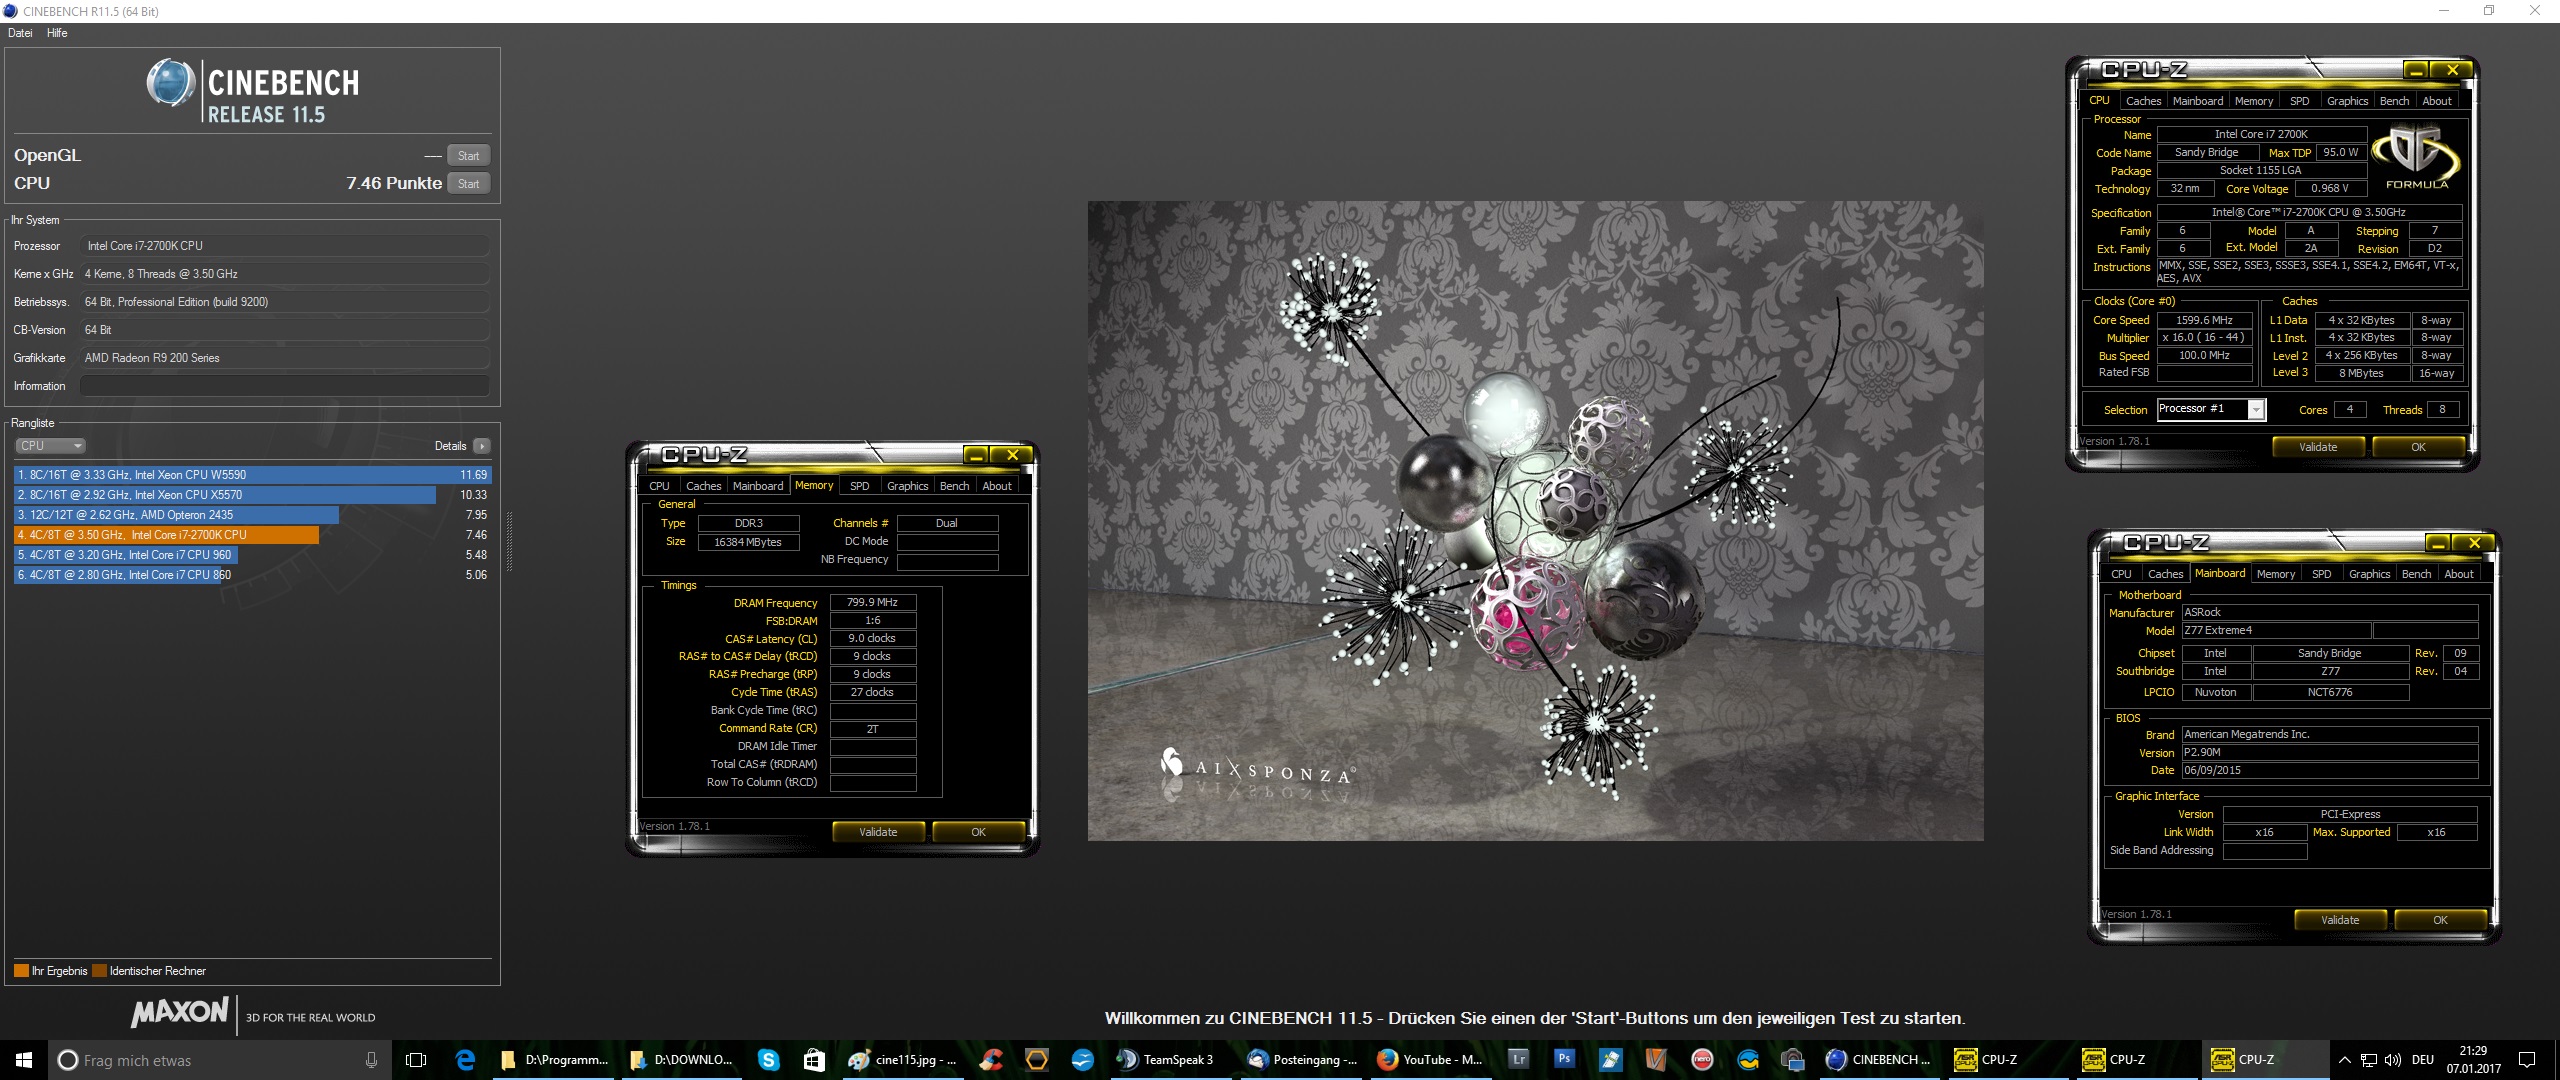Open the Datei menu

click(20, 33)
